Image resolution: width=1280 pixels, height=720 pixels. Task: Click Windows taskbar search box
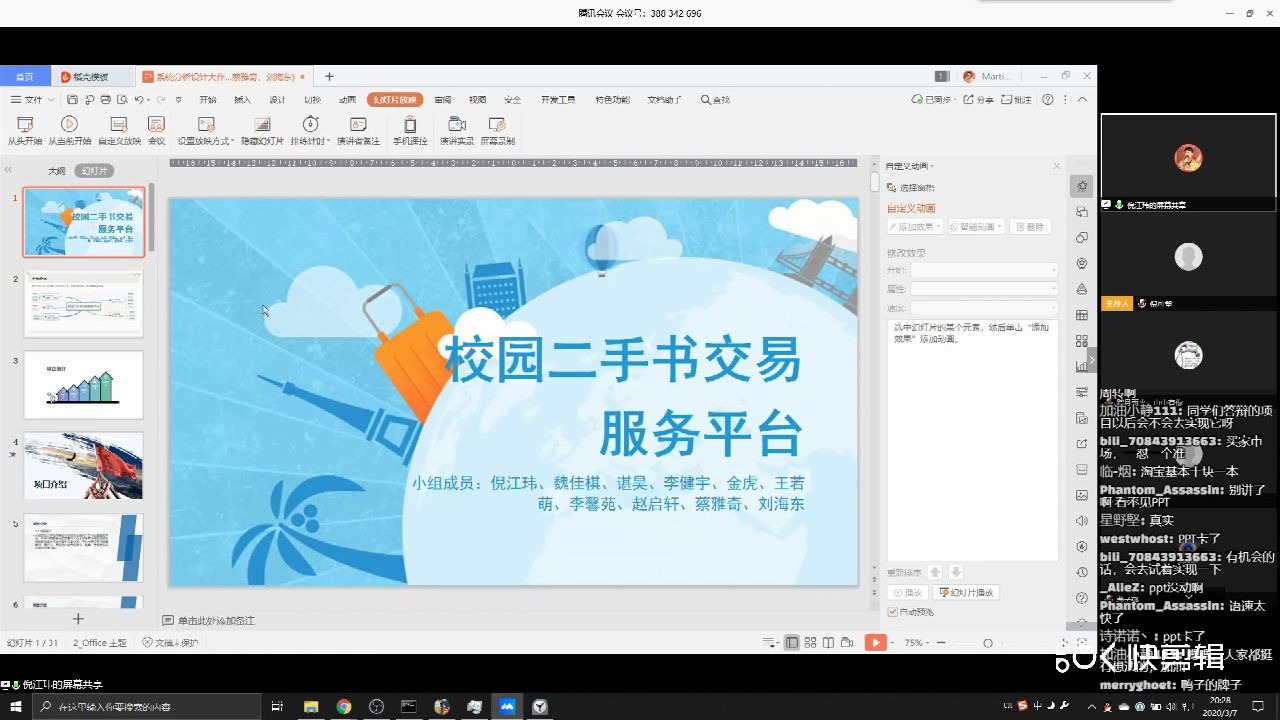pos(148,707)
